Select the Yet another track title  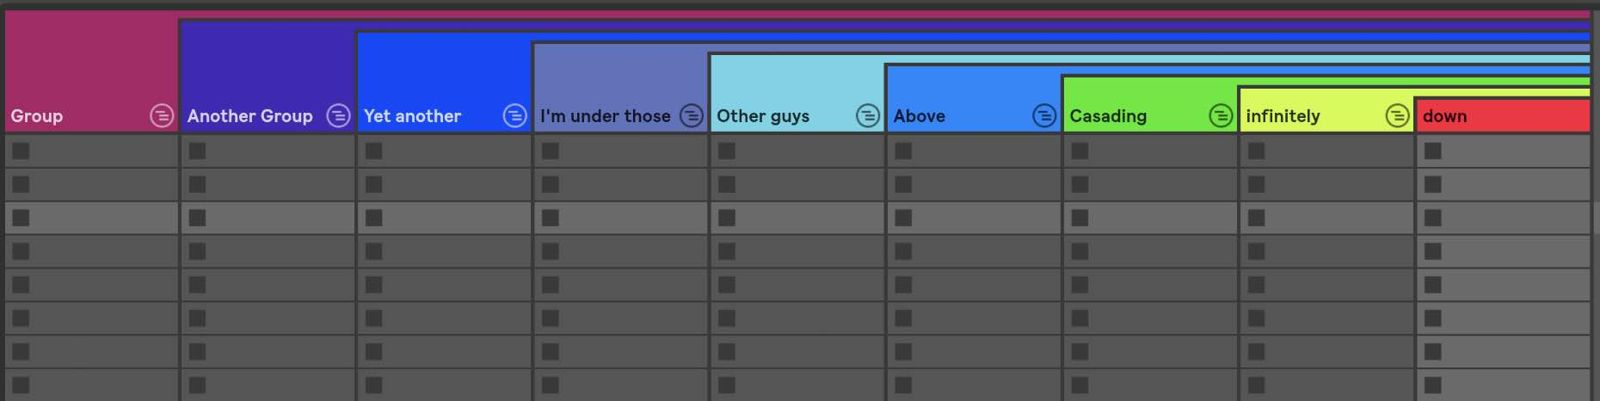[x=412, y=116]
